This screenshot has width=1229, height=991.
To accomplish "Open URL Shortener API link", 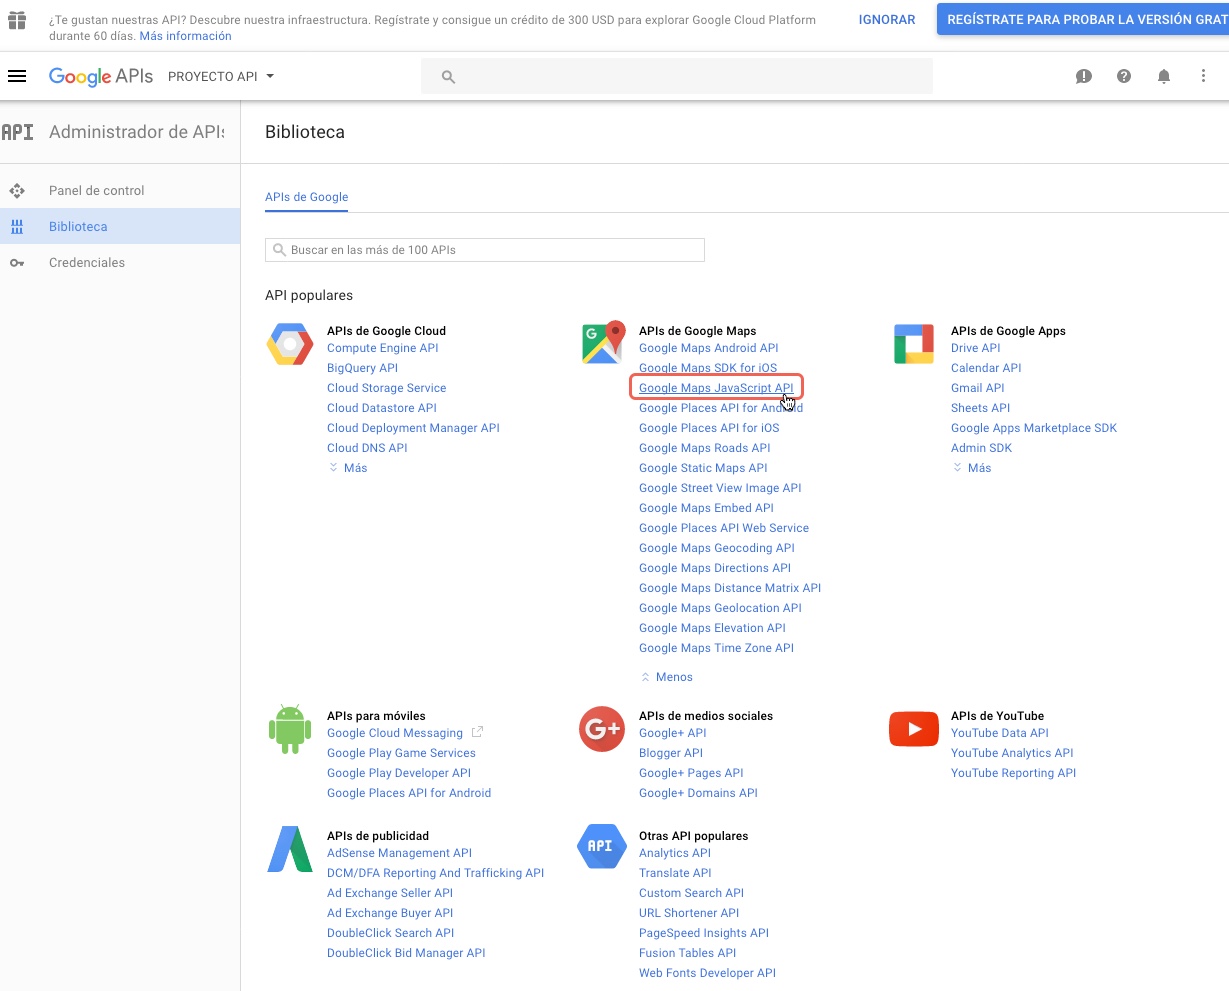I will 689,913.
